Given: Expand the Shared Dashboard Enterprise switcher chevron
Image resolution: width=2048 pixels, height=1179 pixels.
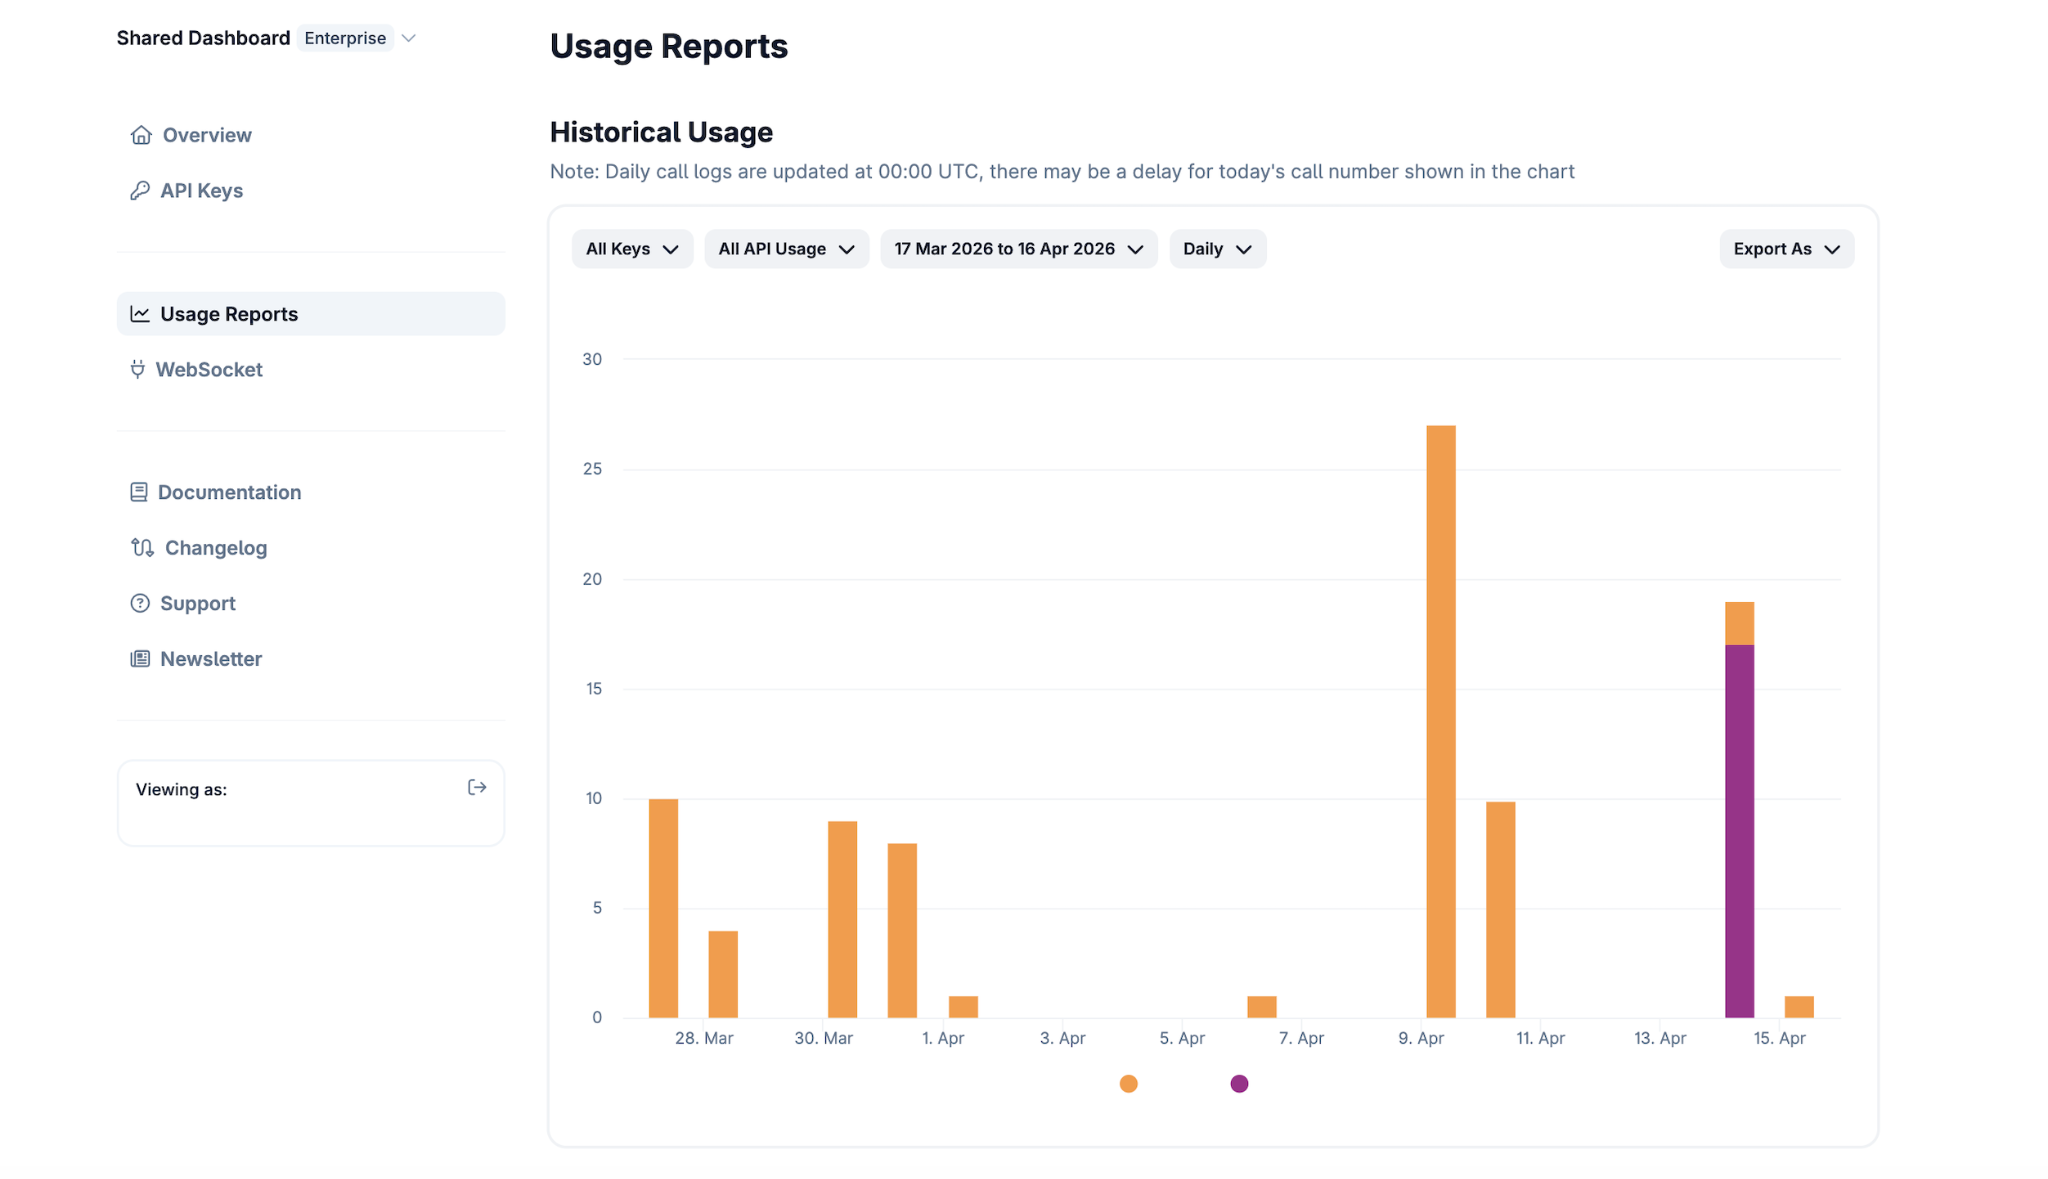Looking at the screenshot, I should pyautogui.click(x=408, y=38).
